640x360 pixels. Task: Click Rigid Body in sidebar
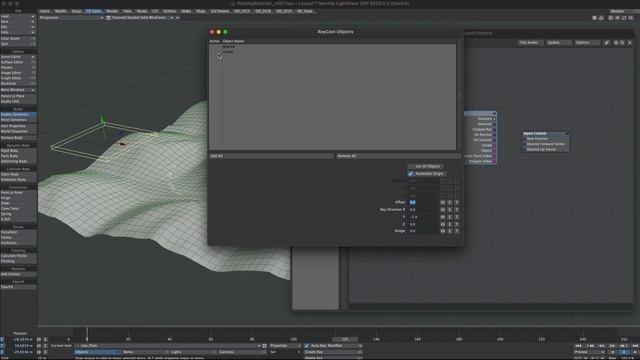point(18,151)
